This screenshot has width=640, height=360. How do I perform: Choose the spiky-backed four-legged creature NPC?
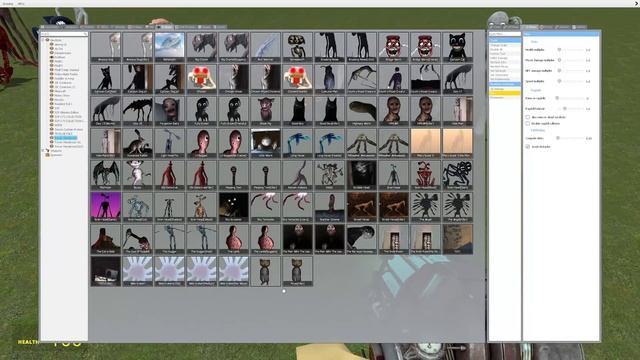(x=137, y=111)
